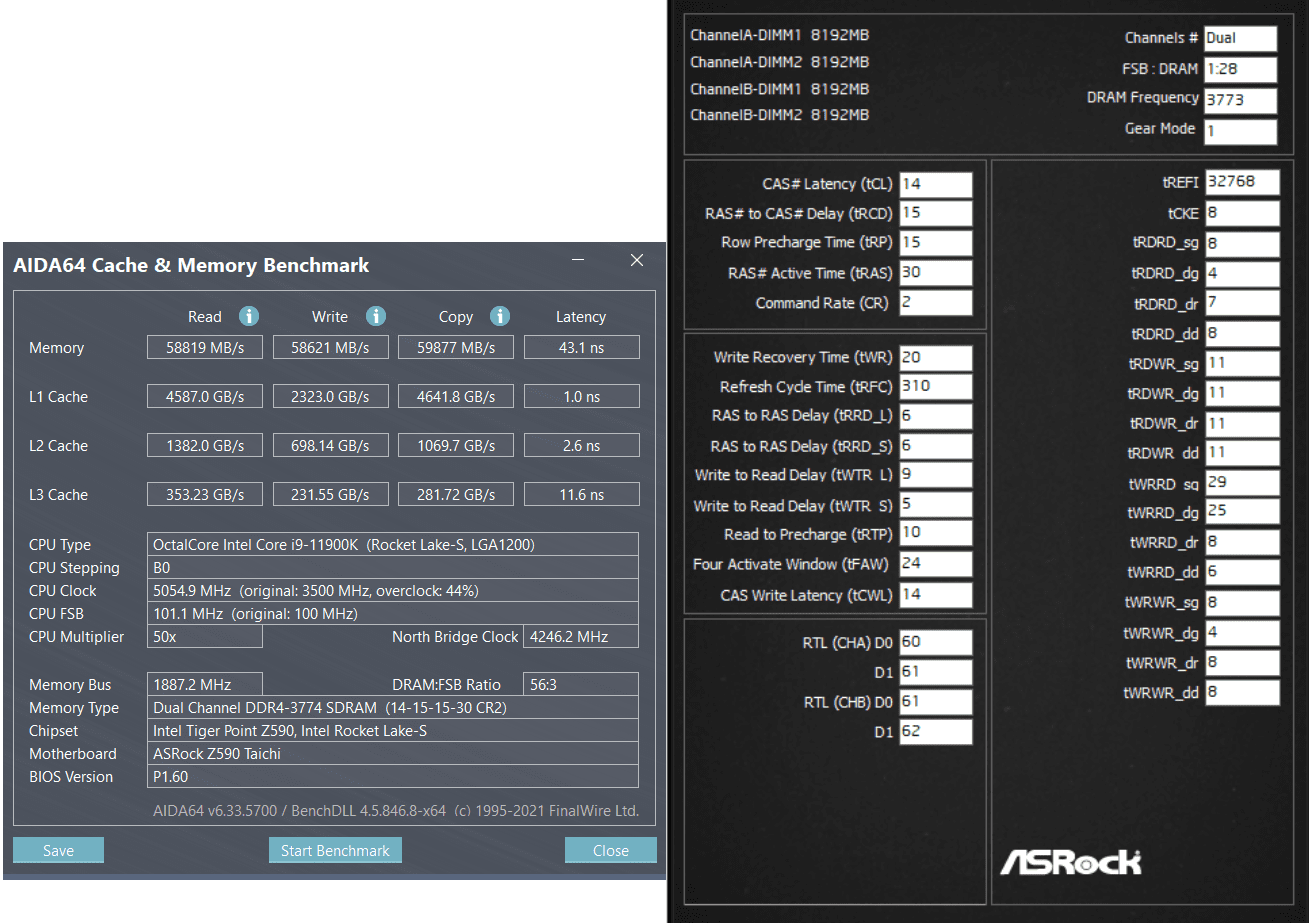Click the ASRock logo
Image resolution: width=1309 pixels, height=923 pixels.
tap(1071, 861)
